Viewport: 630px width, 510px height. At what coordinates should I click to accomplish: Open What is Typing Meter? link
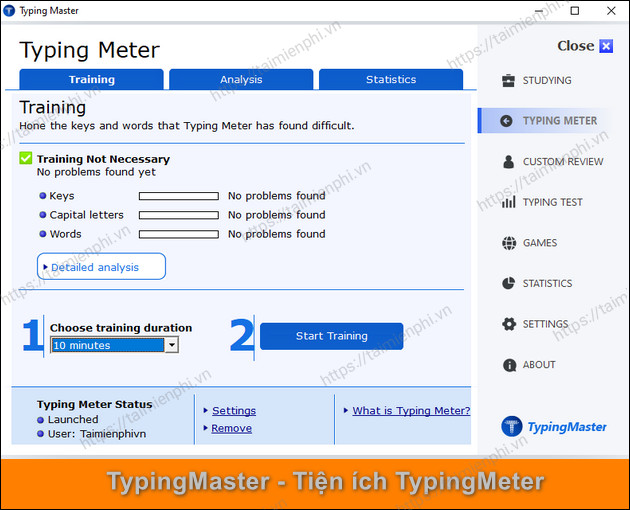pyautogui.click(x=411, y=410)
